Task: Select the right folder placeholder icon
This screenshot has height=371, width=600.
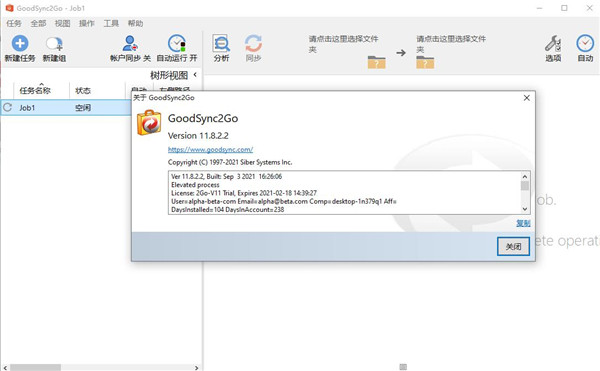Action: point(425,62)
